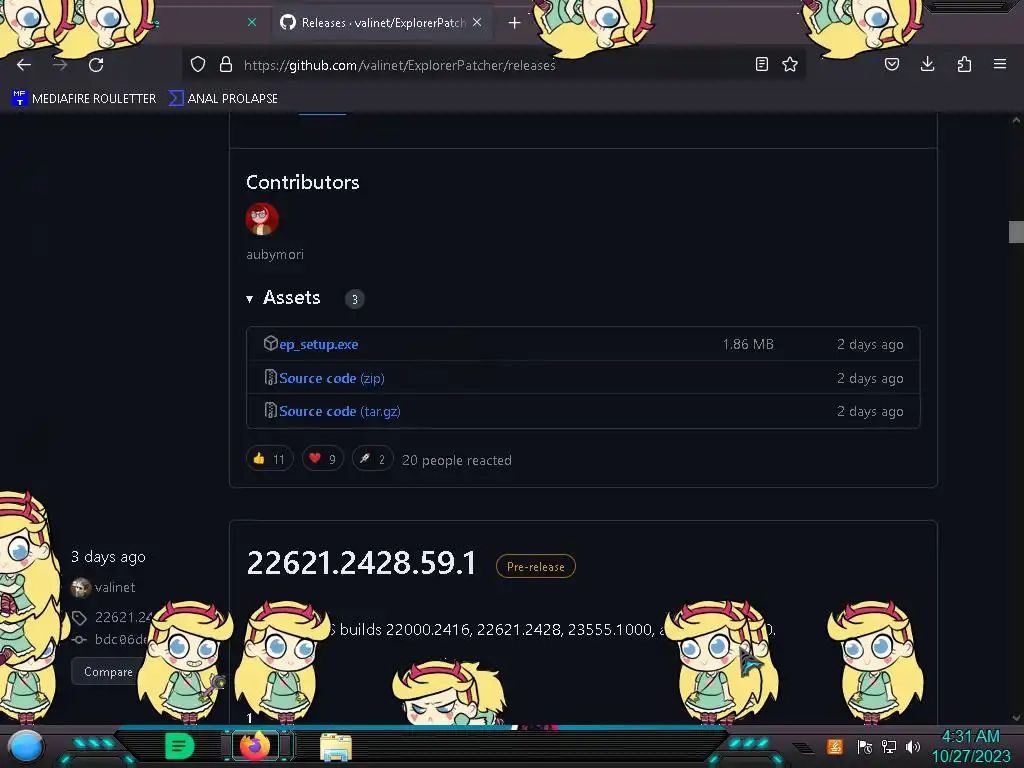Open File Explorer from the taskbar
Viewport: 1024px width, 768px height.
(336, 746)
